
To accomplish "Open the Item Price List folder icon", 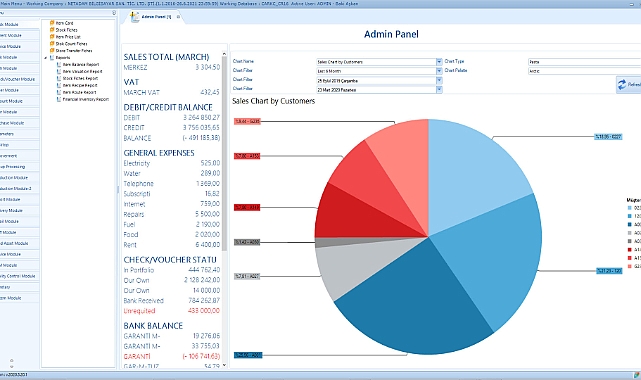I will tap(52, 37).
